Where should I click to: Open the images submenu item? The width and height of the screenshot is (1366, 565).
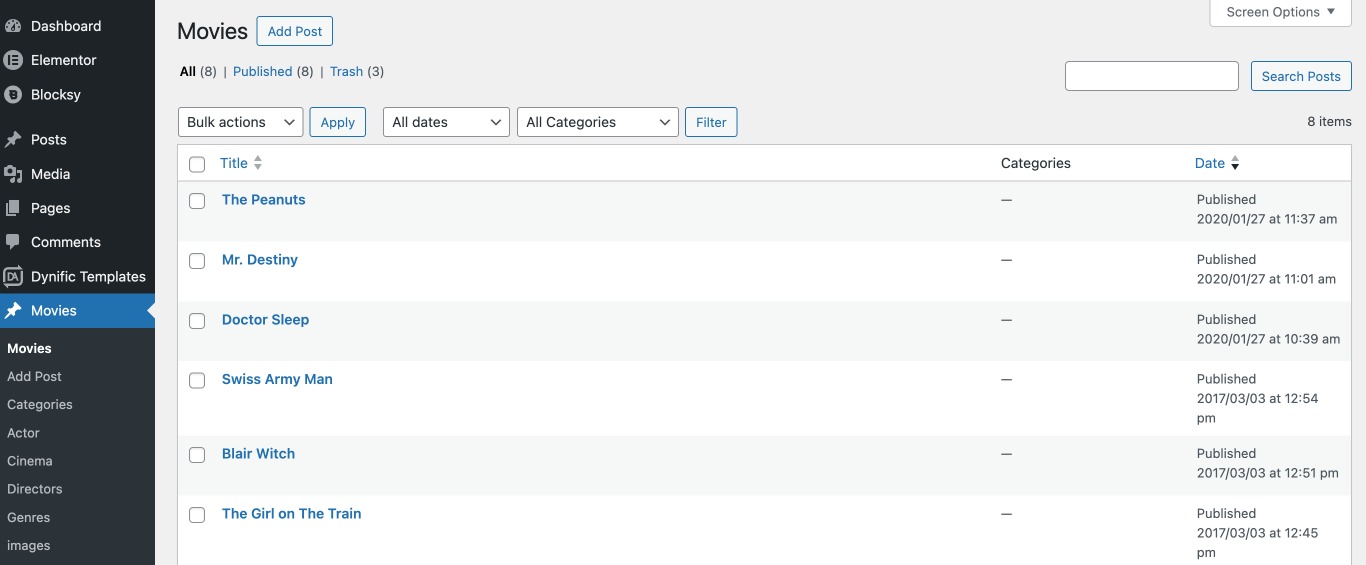28,545
